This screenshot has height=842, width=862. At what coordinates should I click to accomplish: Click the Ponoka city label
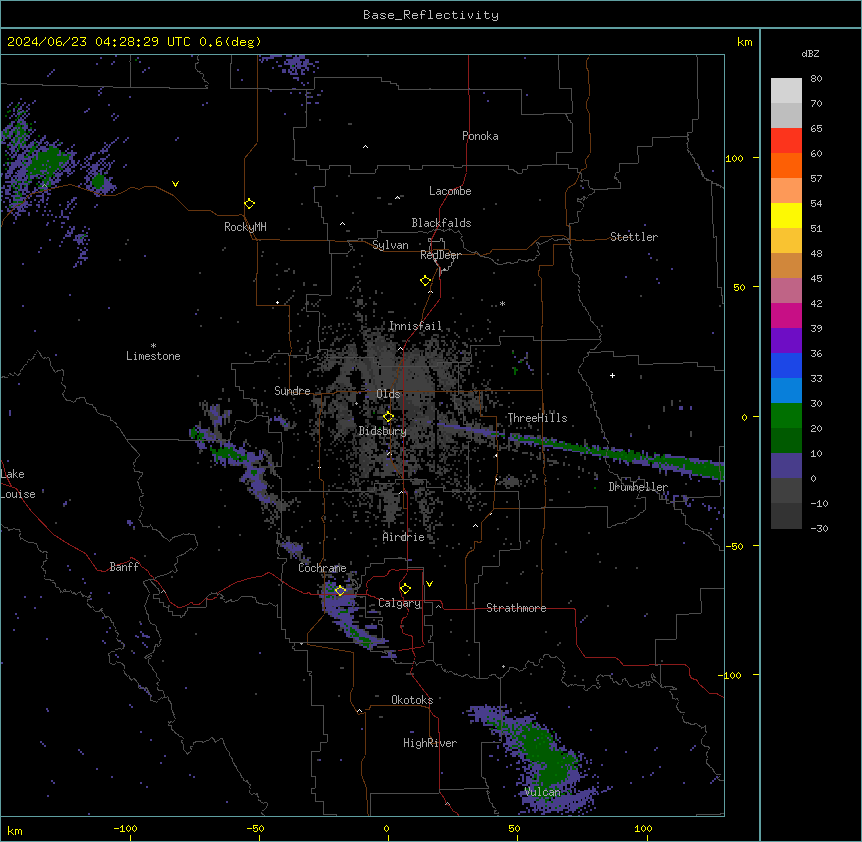[x=480, y=136]
